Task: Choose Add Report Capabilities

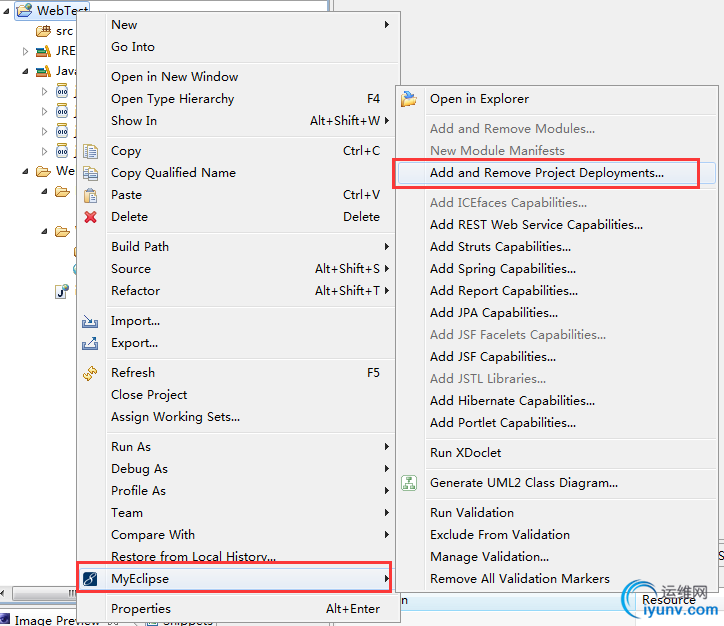Action: tap(504, 291)
